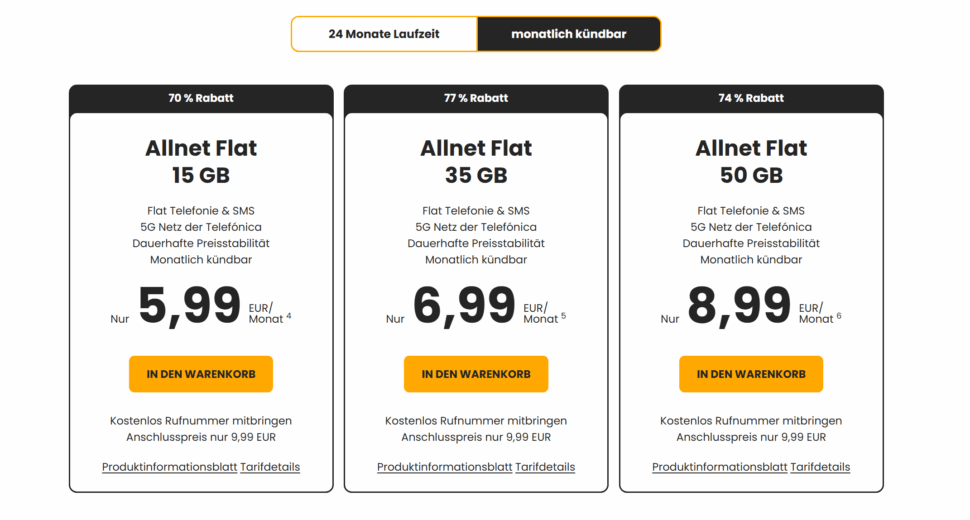Open Tarifdetails of the 50 GB plan
The image size is (970, 520).
click(x=820, y=467)
